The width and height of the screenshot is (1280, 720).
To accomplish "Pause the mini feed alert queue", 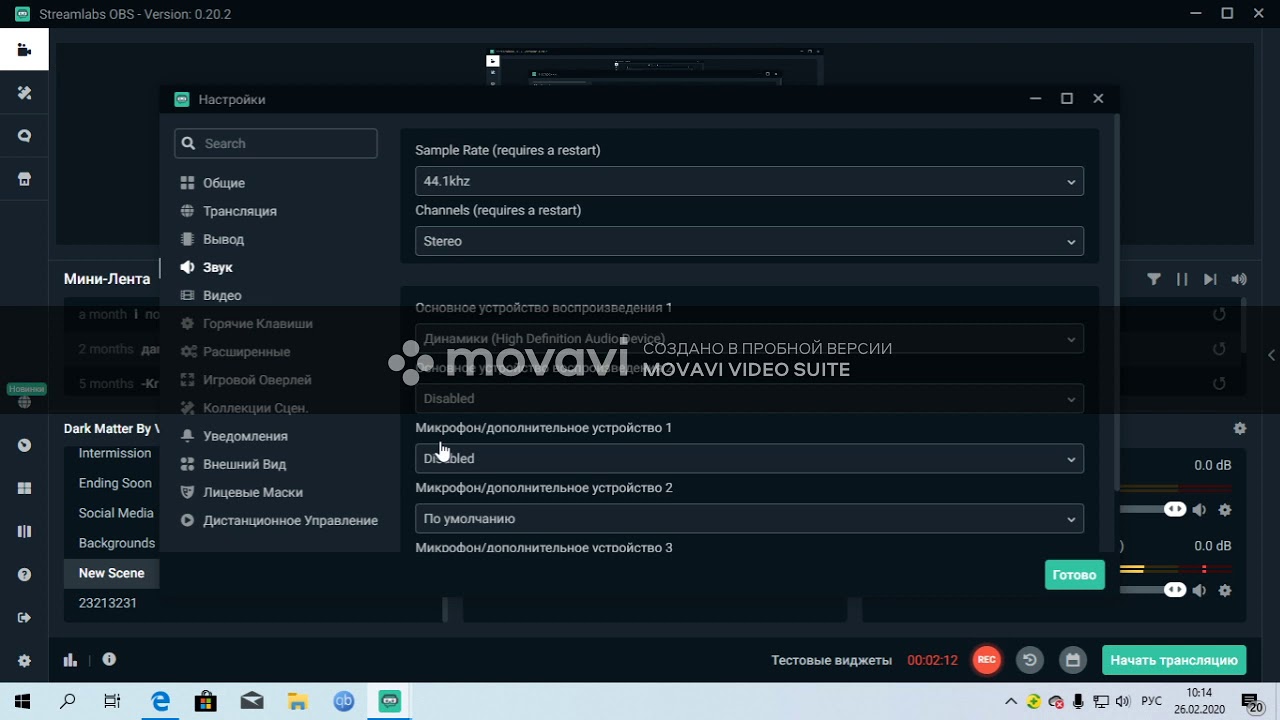I will [x=1182, y=279].
